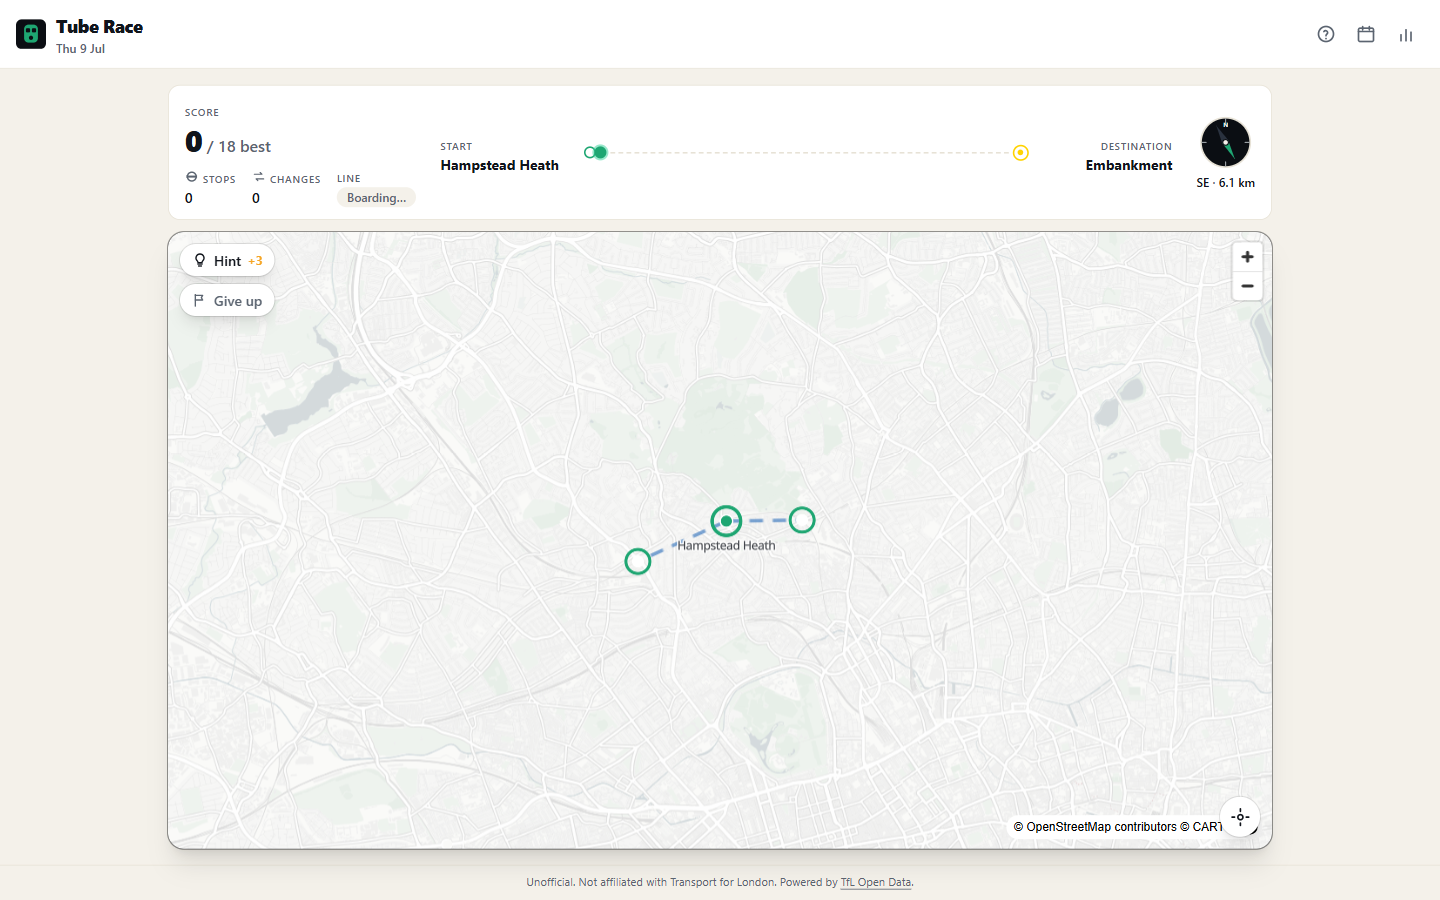Click the 'SE · 6.1 km' distance label
The width and height of the screenshot is (1440, 900).
1225,183
